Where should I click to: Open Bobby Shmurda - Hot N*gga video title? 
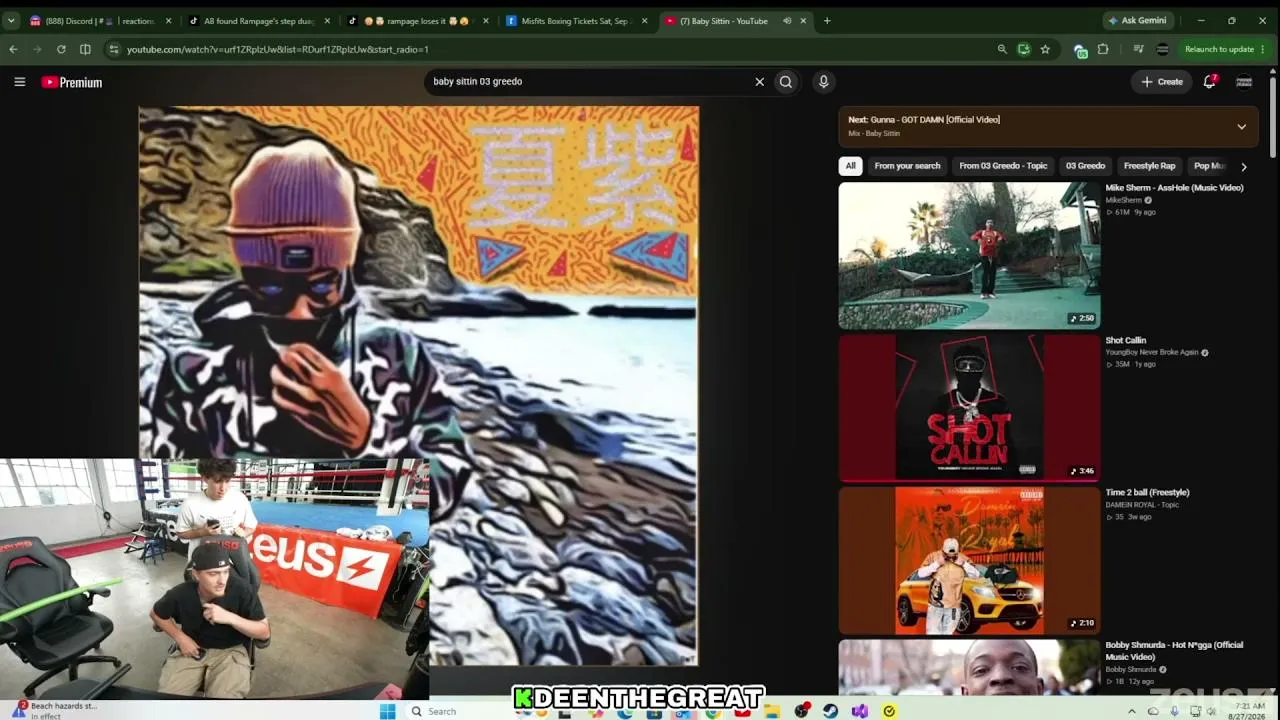coord(1174,651)
